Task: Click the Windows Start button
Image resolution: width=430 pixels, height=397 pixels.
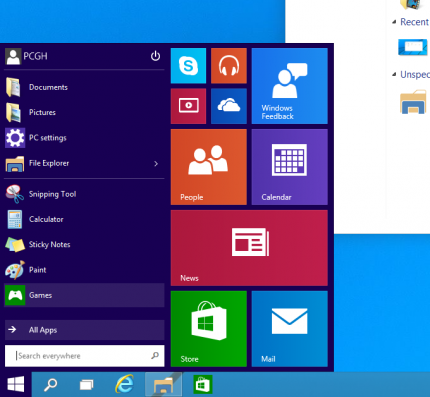Action: [16, 384]
